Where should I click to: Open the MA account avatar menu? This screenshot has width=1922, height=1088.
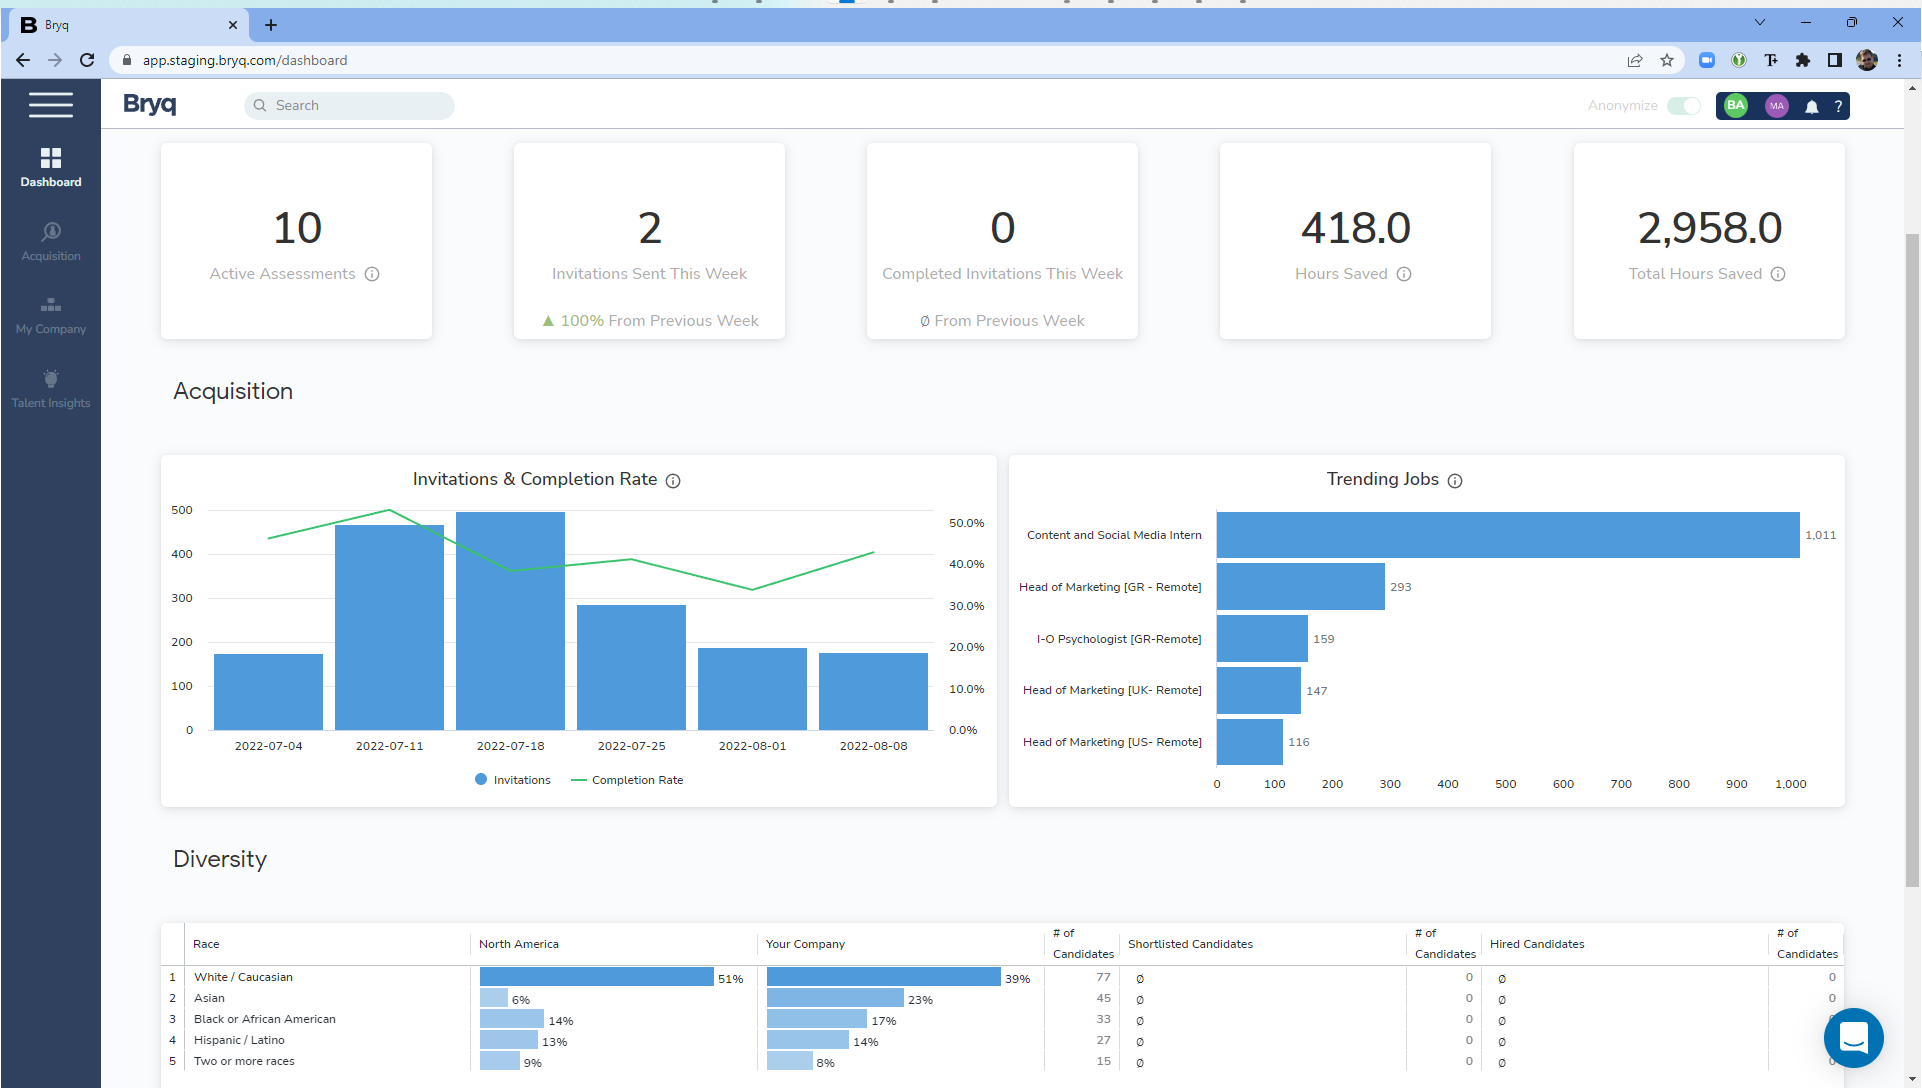click(x=1776, y=106)
